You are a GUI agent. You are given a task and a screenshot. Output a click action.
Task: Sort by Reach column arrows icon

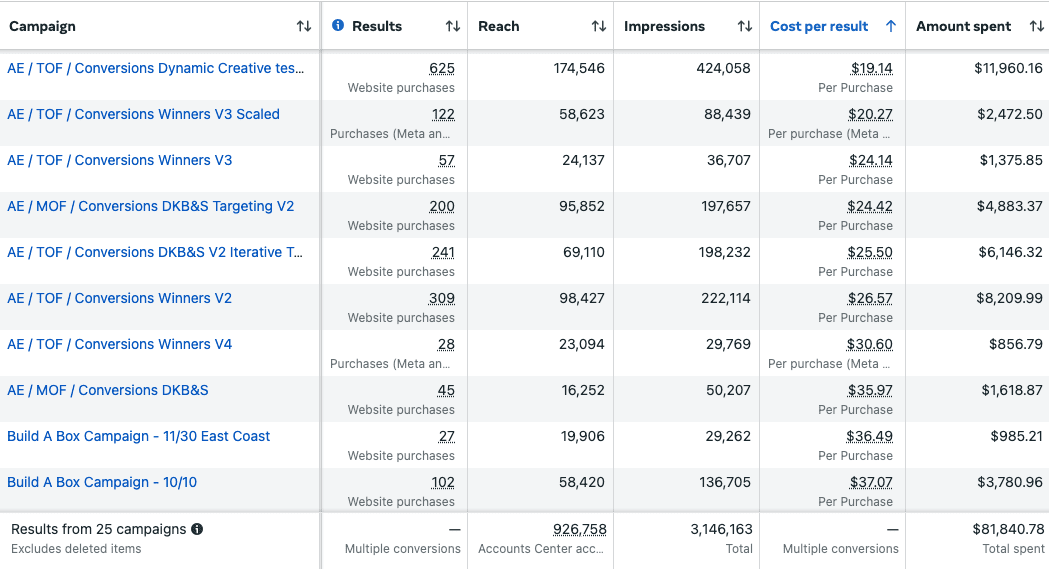599,26
